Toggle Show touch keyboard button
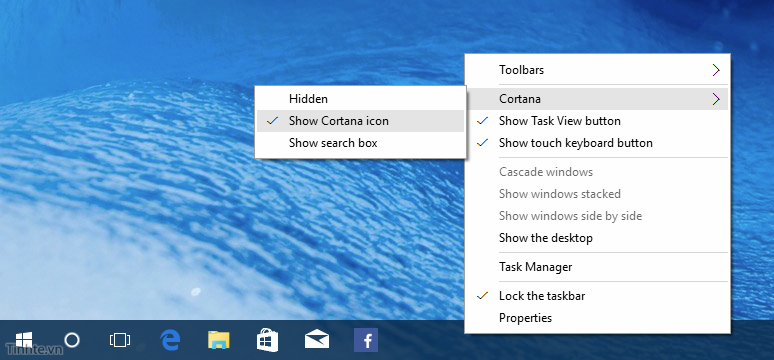 point(597,143)
